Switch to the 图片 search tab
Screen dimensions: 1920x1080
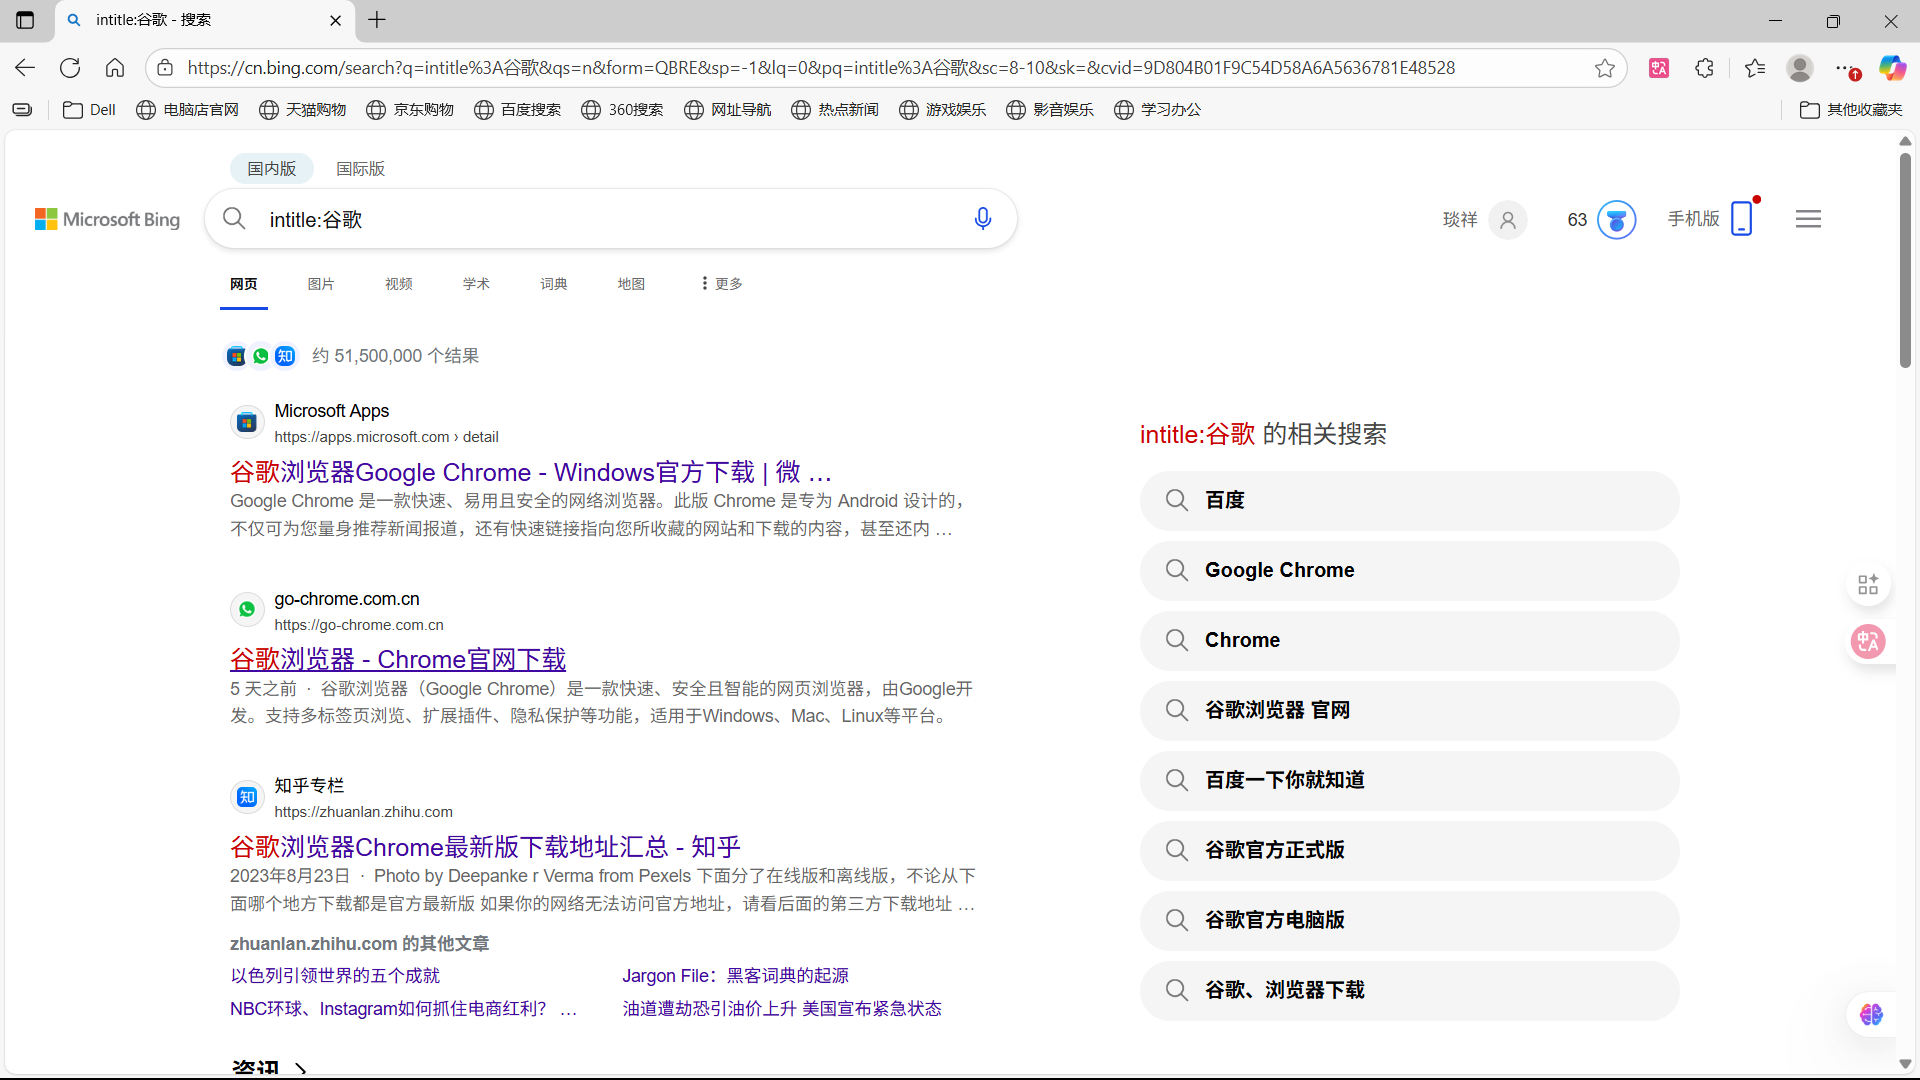pyautogui.click(x=320, y=284)
